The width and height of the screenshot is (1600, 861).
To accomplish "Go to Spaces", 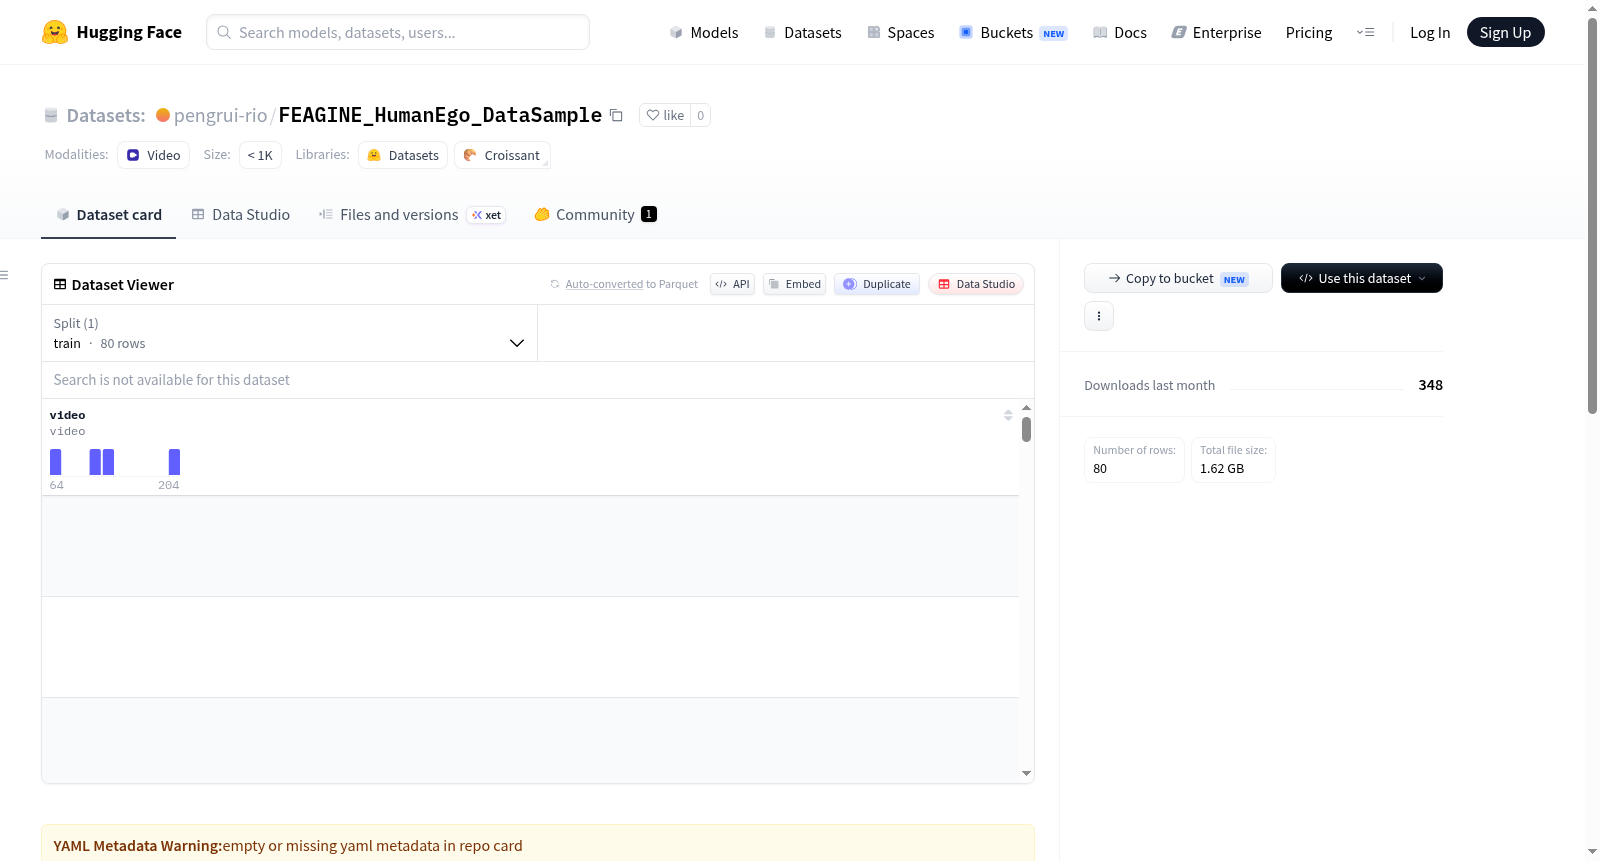I will click(901, 32).
